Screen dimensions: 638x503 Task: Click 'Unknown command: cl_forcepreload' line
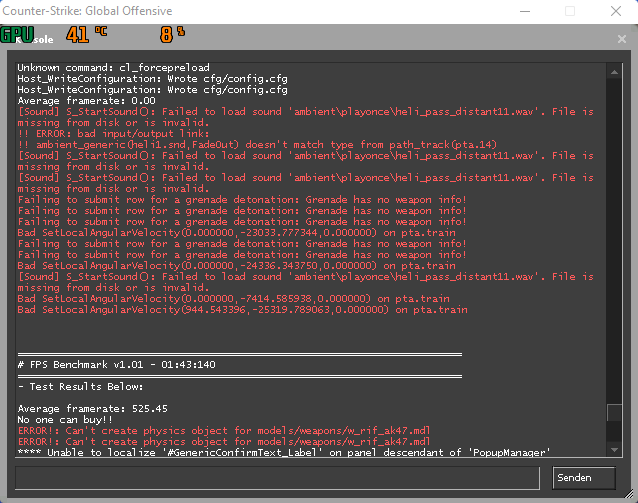[x=114, y=68]
